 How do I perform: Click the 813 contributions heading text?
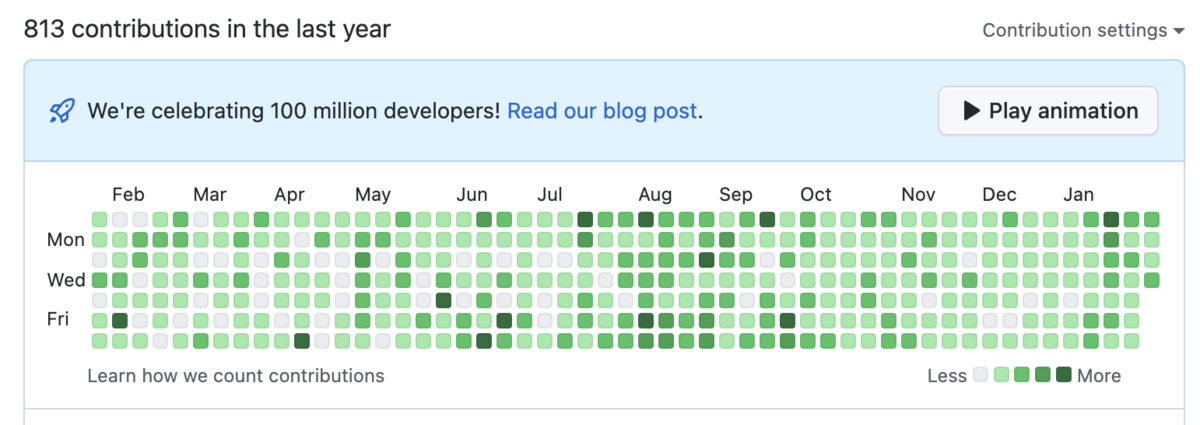207,29
